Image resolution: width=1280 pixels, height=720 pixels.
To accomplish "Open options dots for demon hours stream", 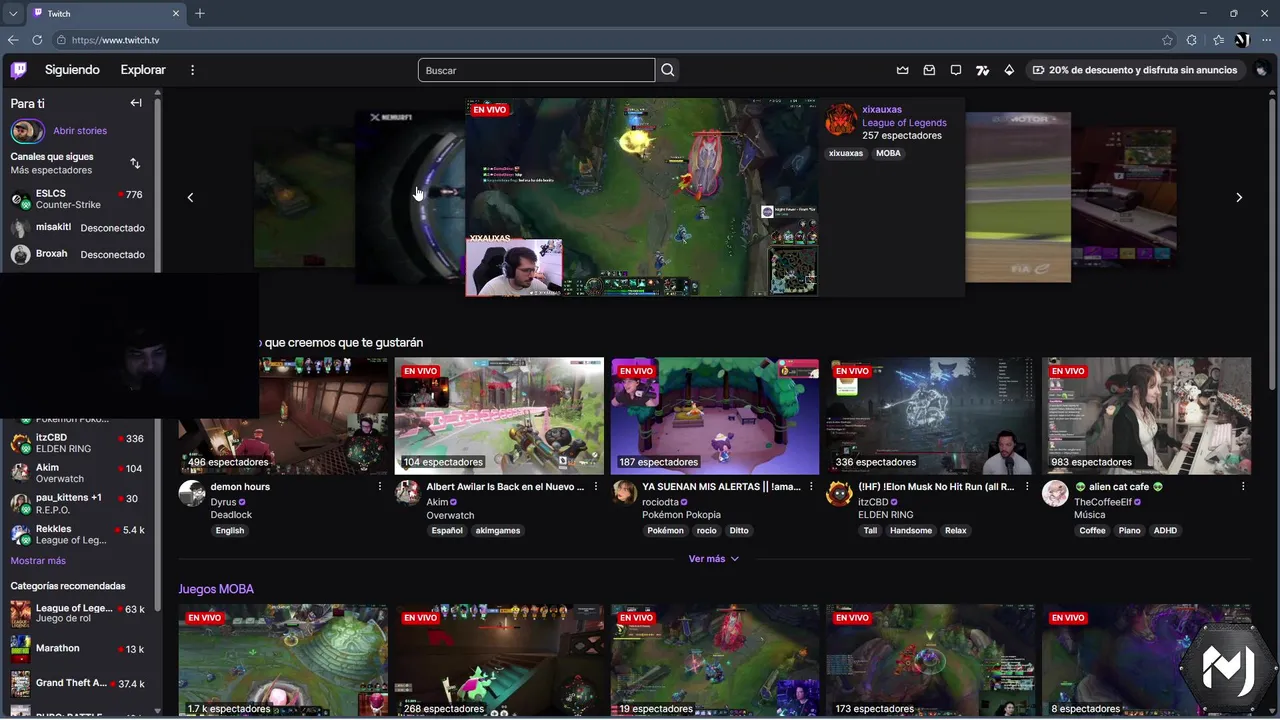I will coord(380,487).
